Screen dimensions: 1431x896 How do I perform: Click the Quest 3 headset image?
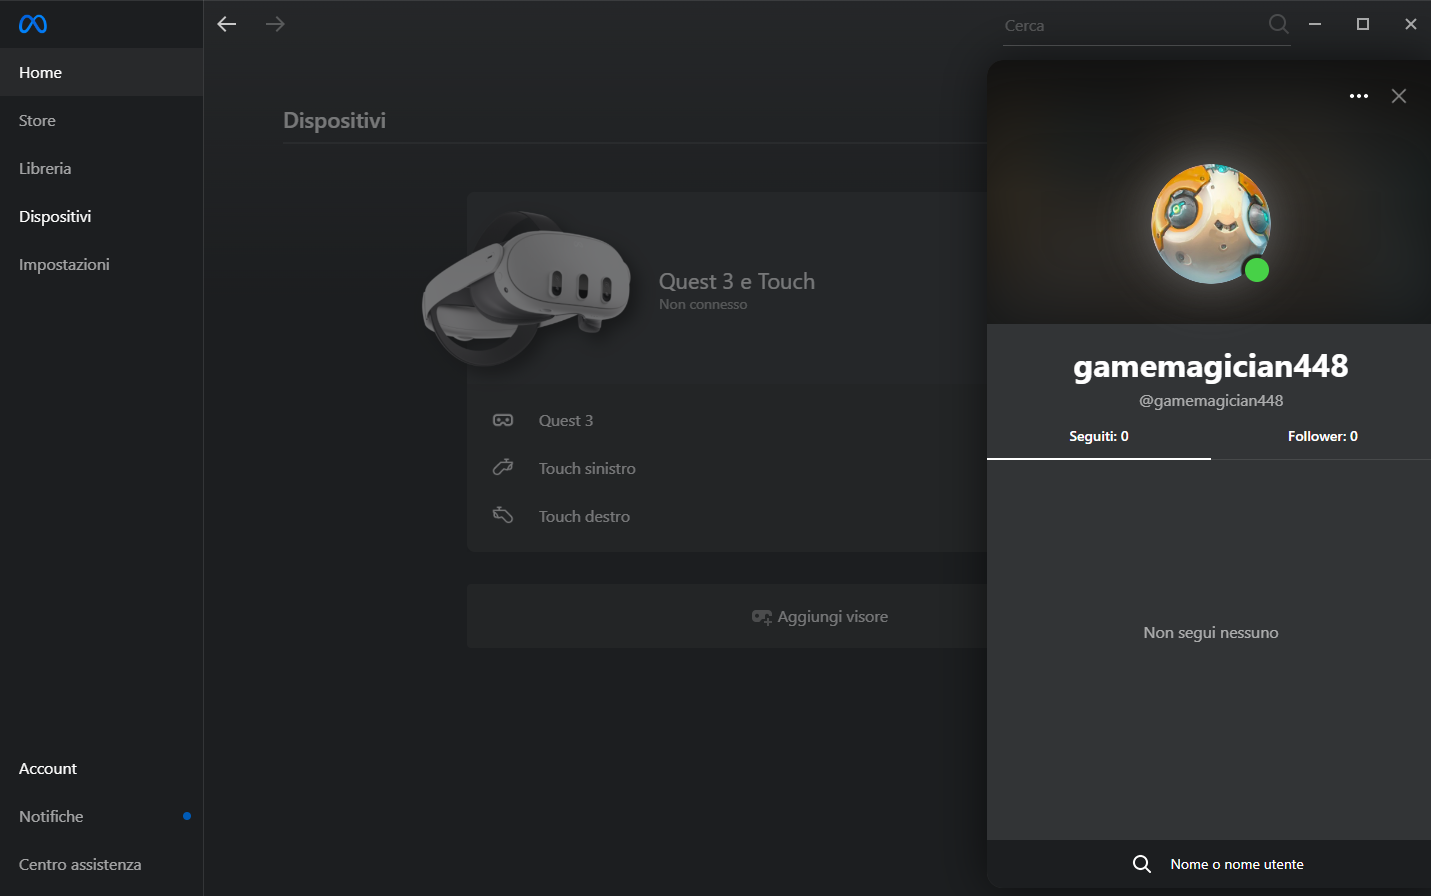526,287
